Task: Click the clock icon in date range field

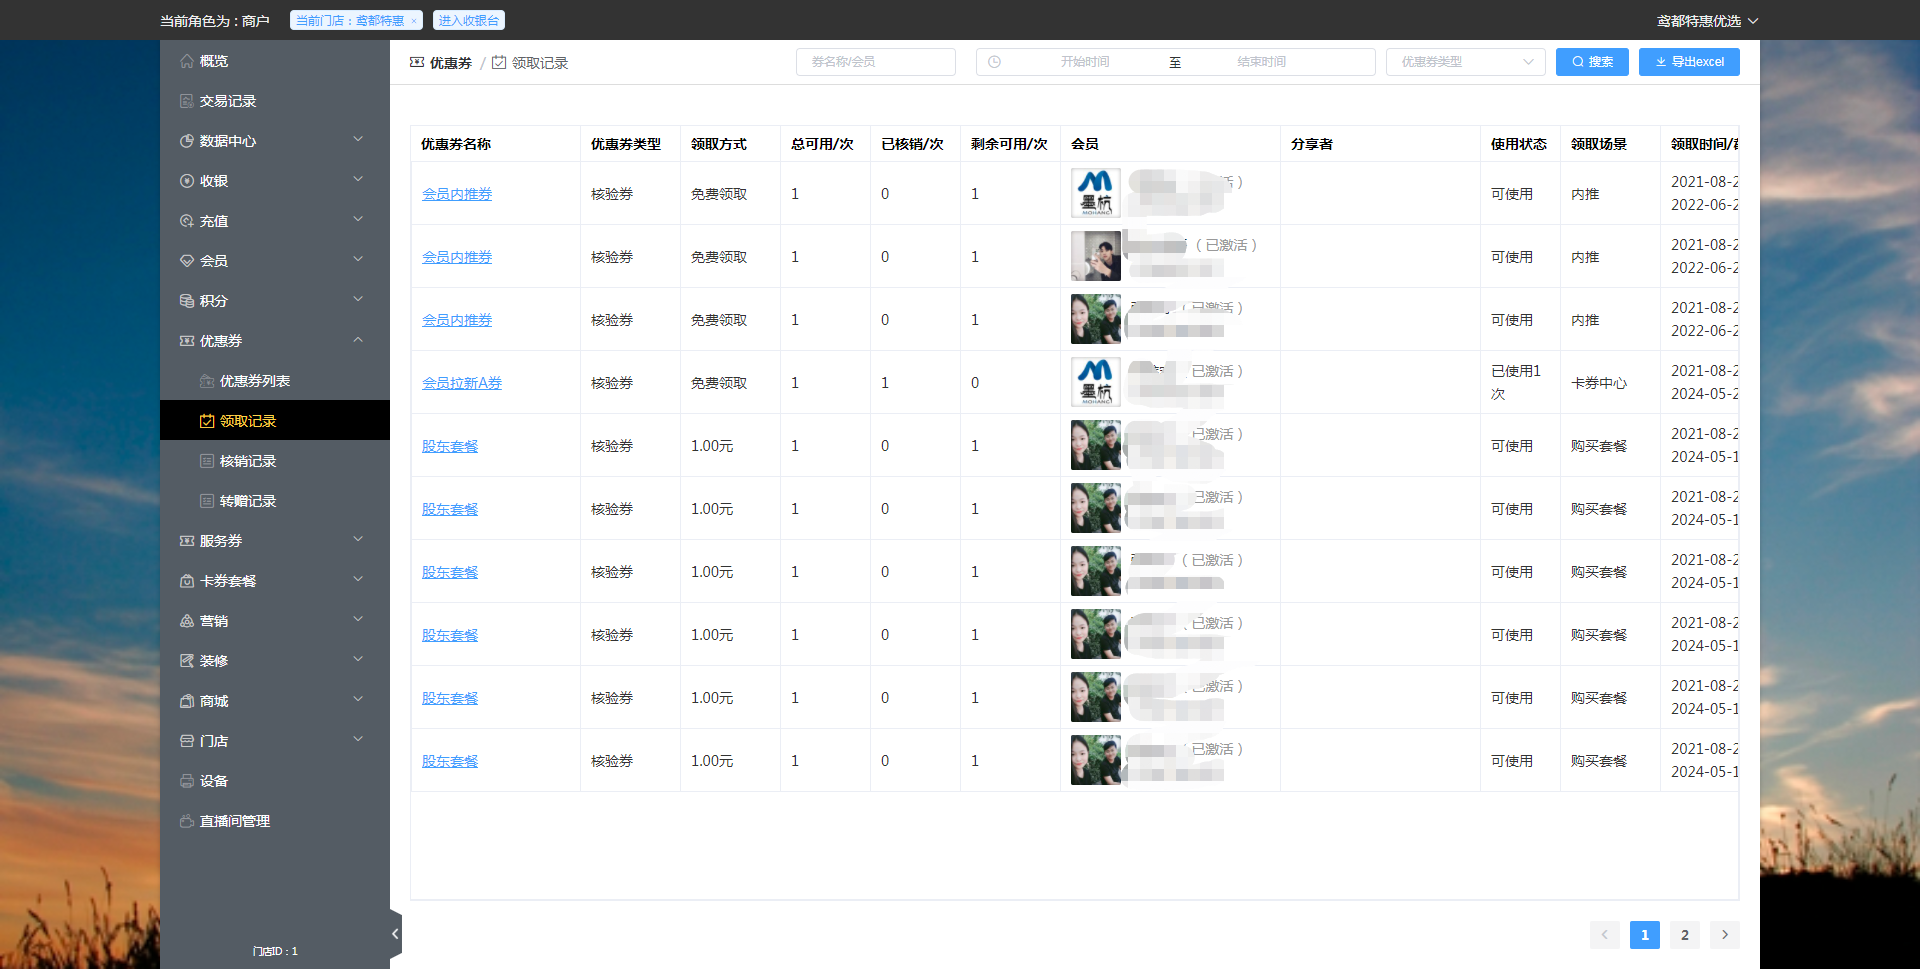Action: 994,62
